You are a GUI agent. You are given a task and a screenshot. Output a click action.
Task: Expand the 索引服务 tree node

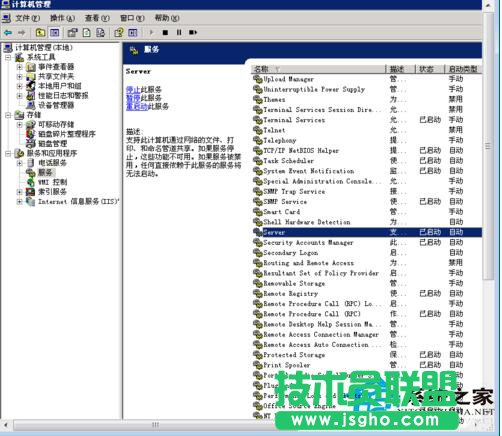(x=19, y=192)
